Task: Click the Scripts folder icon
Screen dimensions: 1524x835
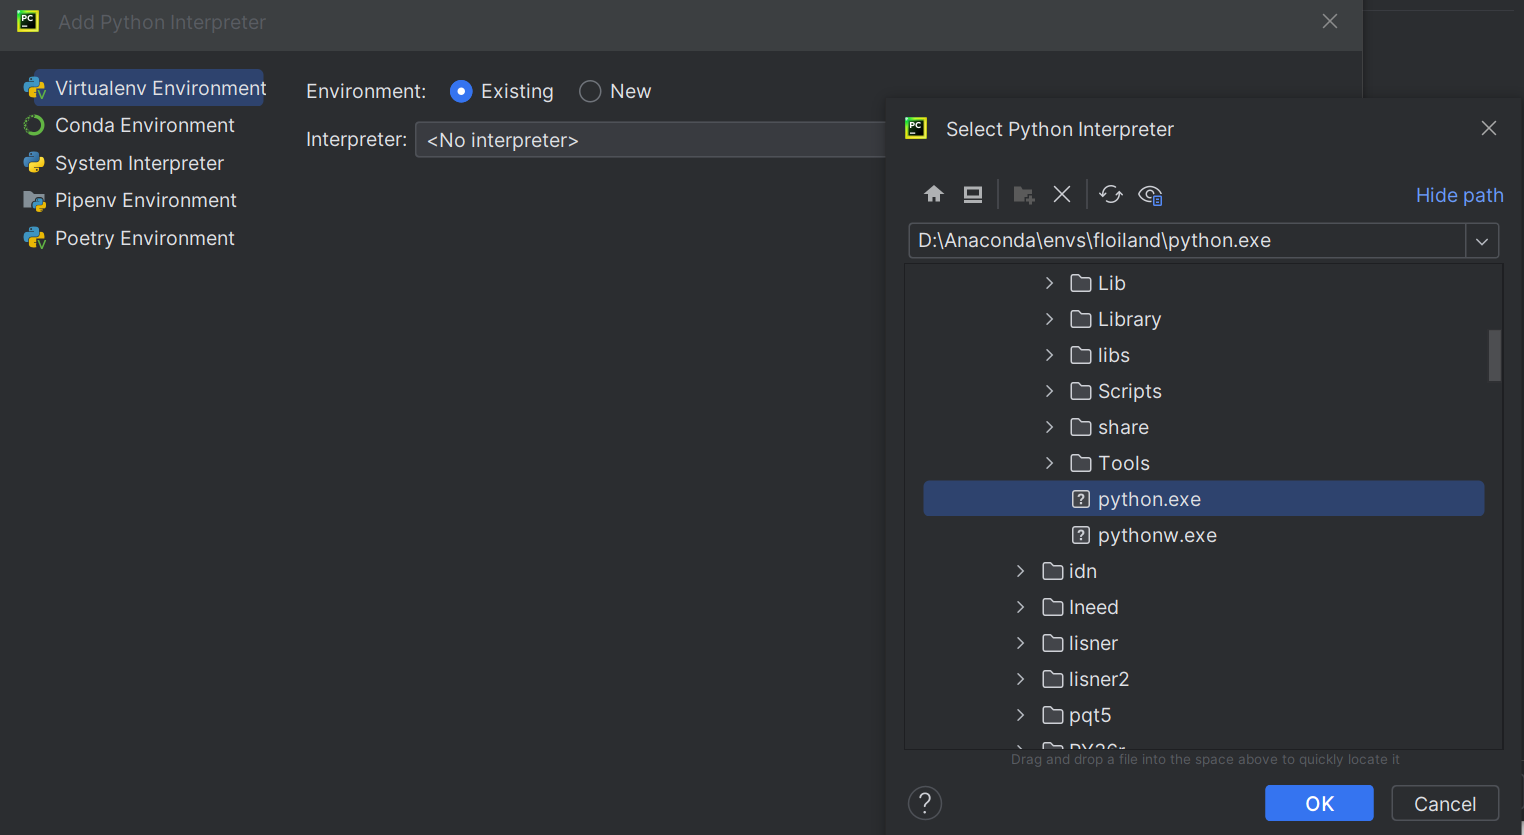Action: (1080, 391)
